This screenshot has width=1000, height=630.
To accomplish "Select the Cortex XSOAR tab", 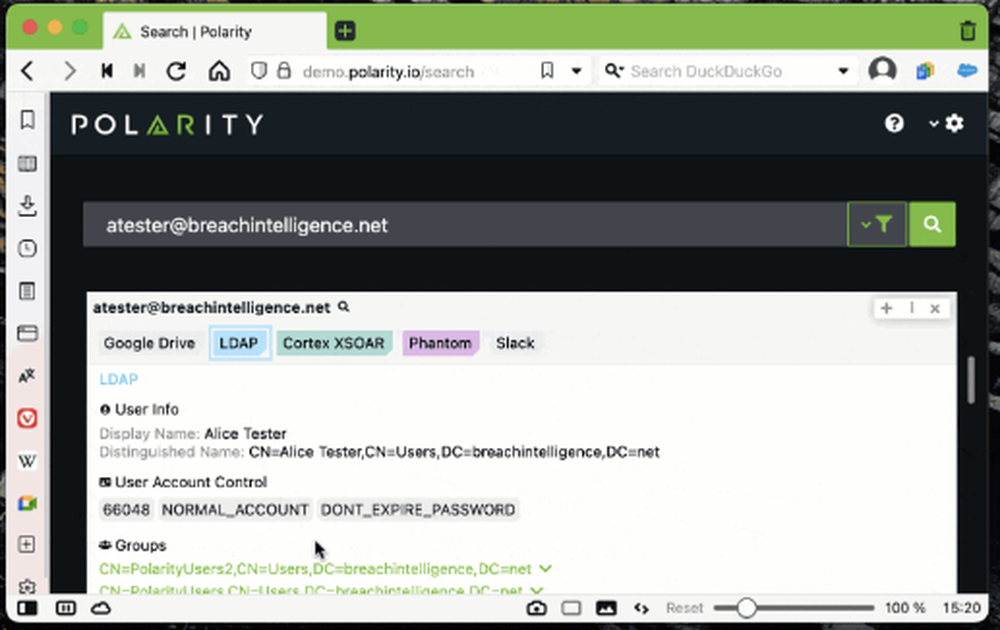I will [x=334, y=343].
